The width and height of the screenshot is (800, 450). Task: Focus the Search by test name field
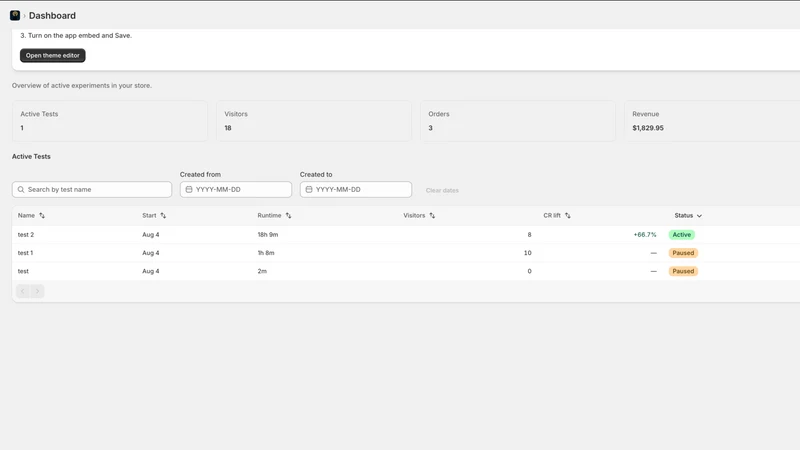pos(92,189)
